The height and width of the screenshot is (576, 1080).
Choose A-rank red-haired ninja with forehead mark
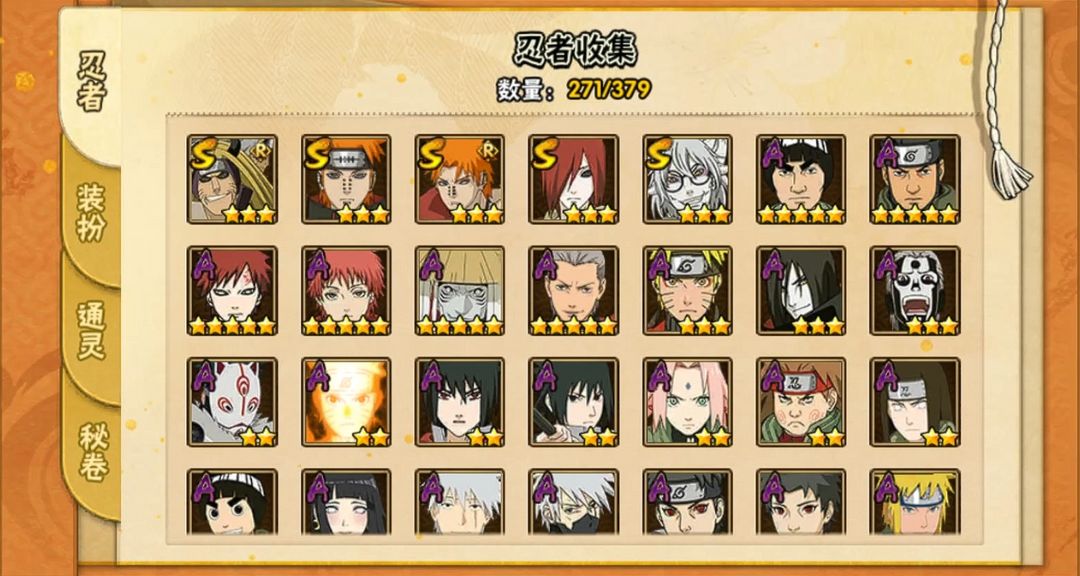pyautogui.click(x=232, y=291)
